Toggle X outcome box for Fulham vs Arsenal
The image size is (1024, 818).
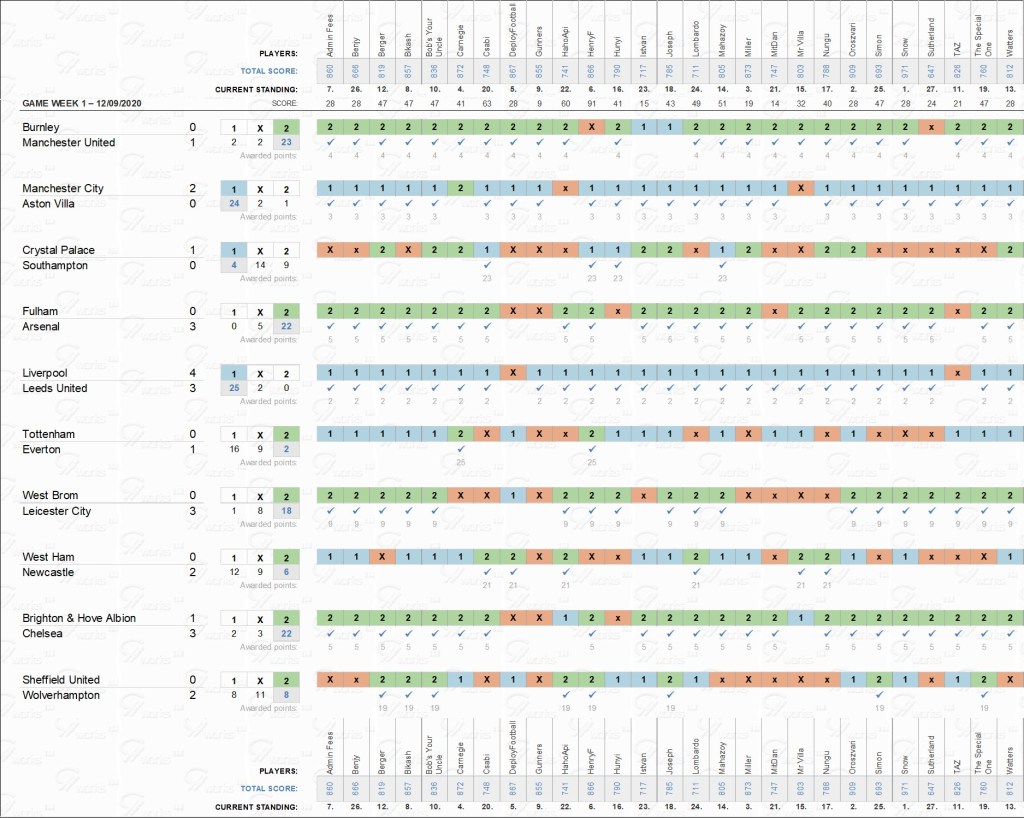click(x=260, y=312)
